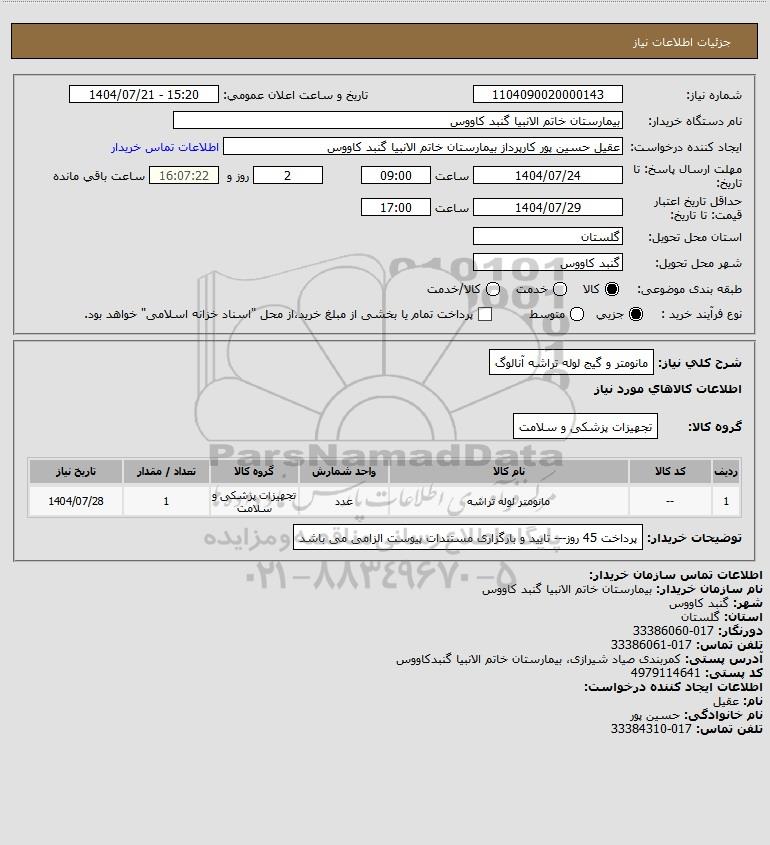
Task: Click the announcement date field 1404/07/21 - 15:20
Action: pyautogui.click(x=144, y=94)
